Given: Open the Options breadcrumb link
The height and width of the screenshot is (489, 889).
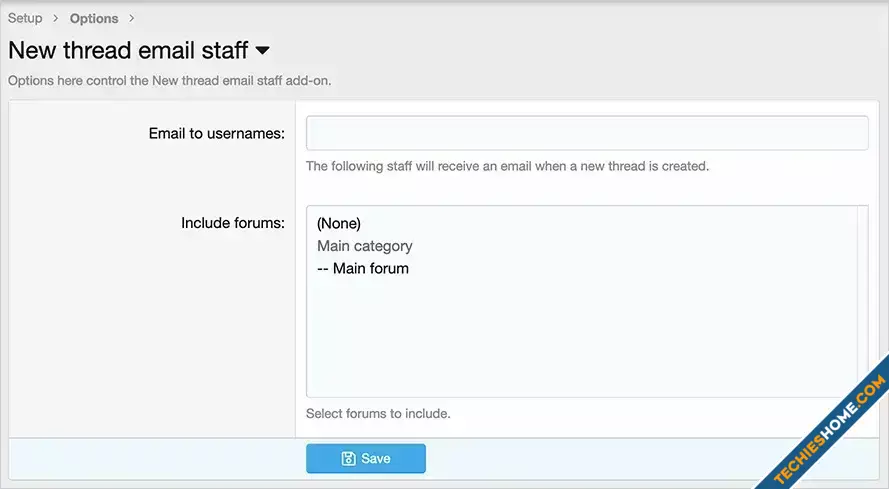Looking at the screenshot, I should click(x=94, y=18).
